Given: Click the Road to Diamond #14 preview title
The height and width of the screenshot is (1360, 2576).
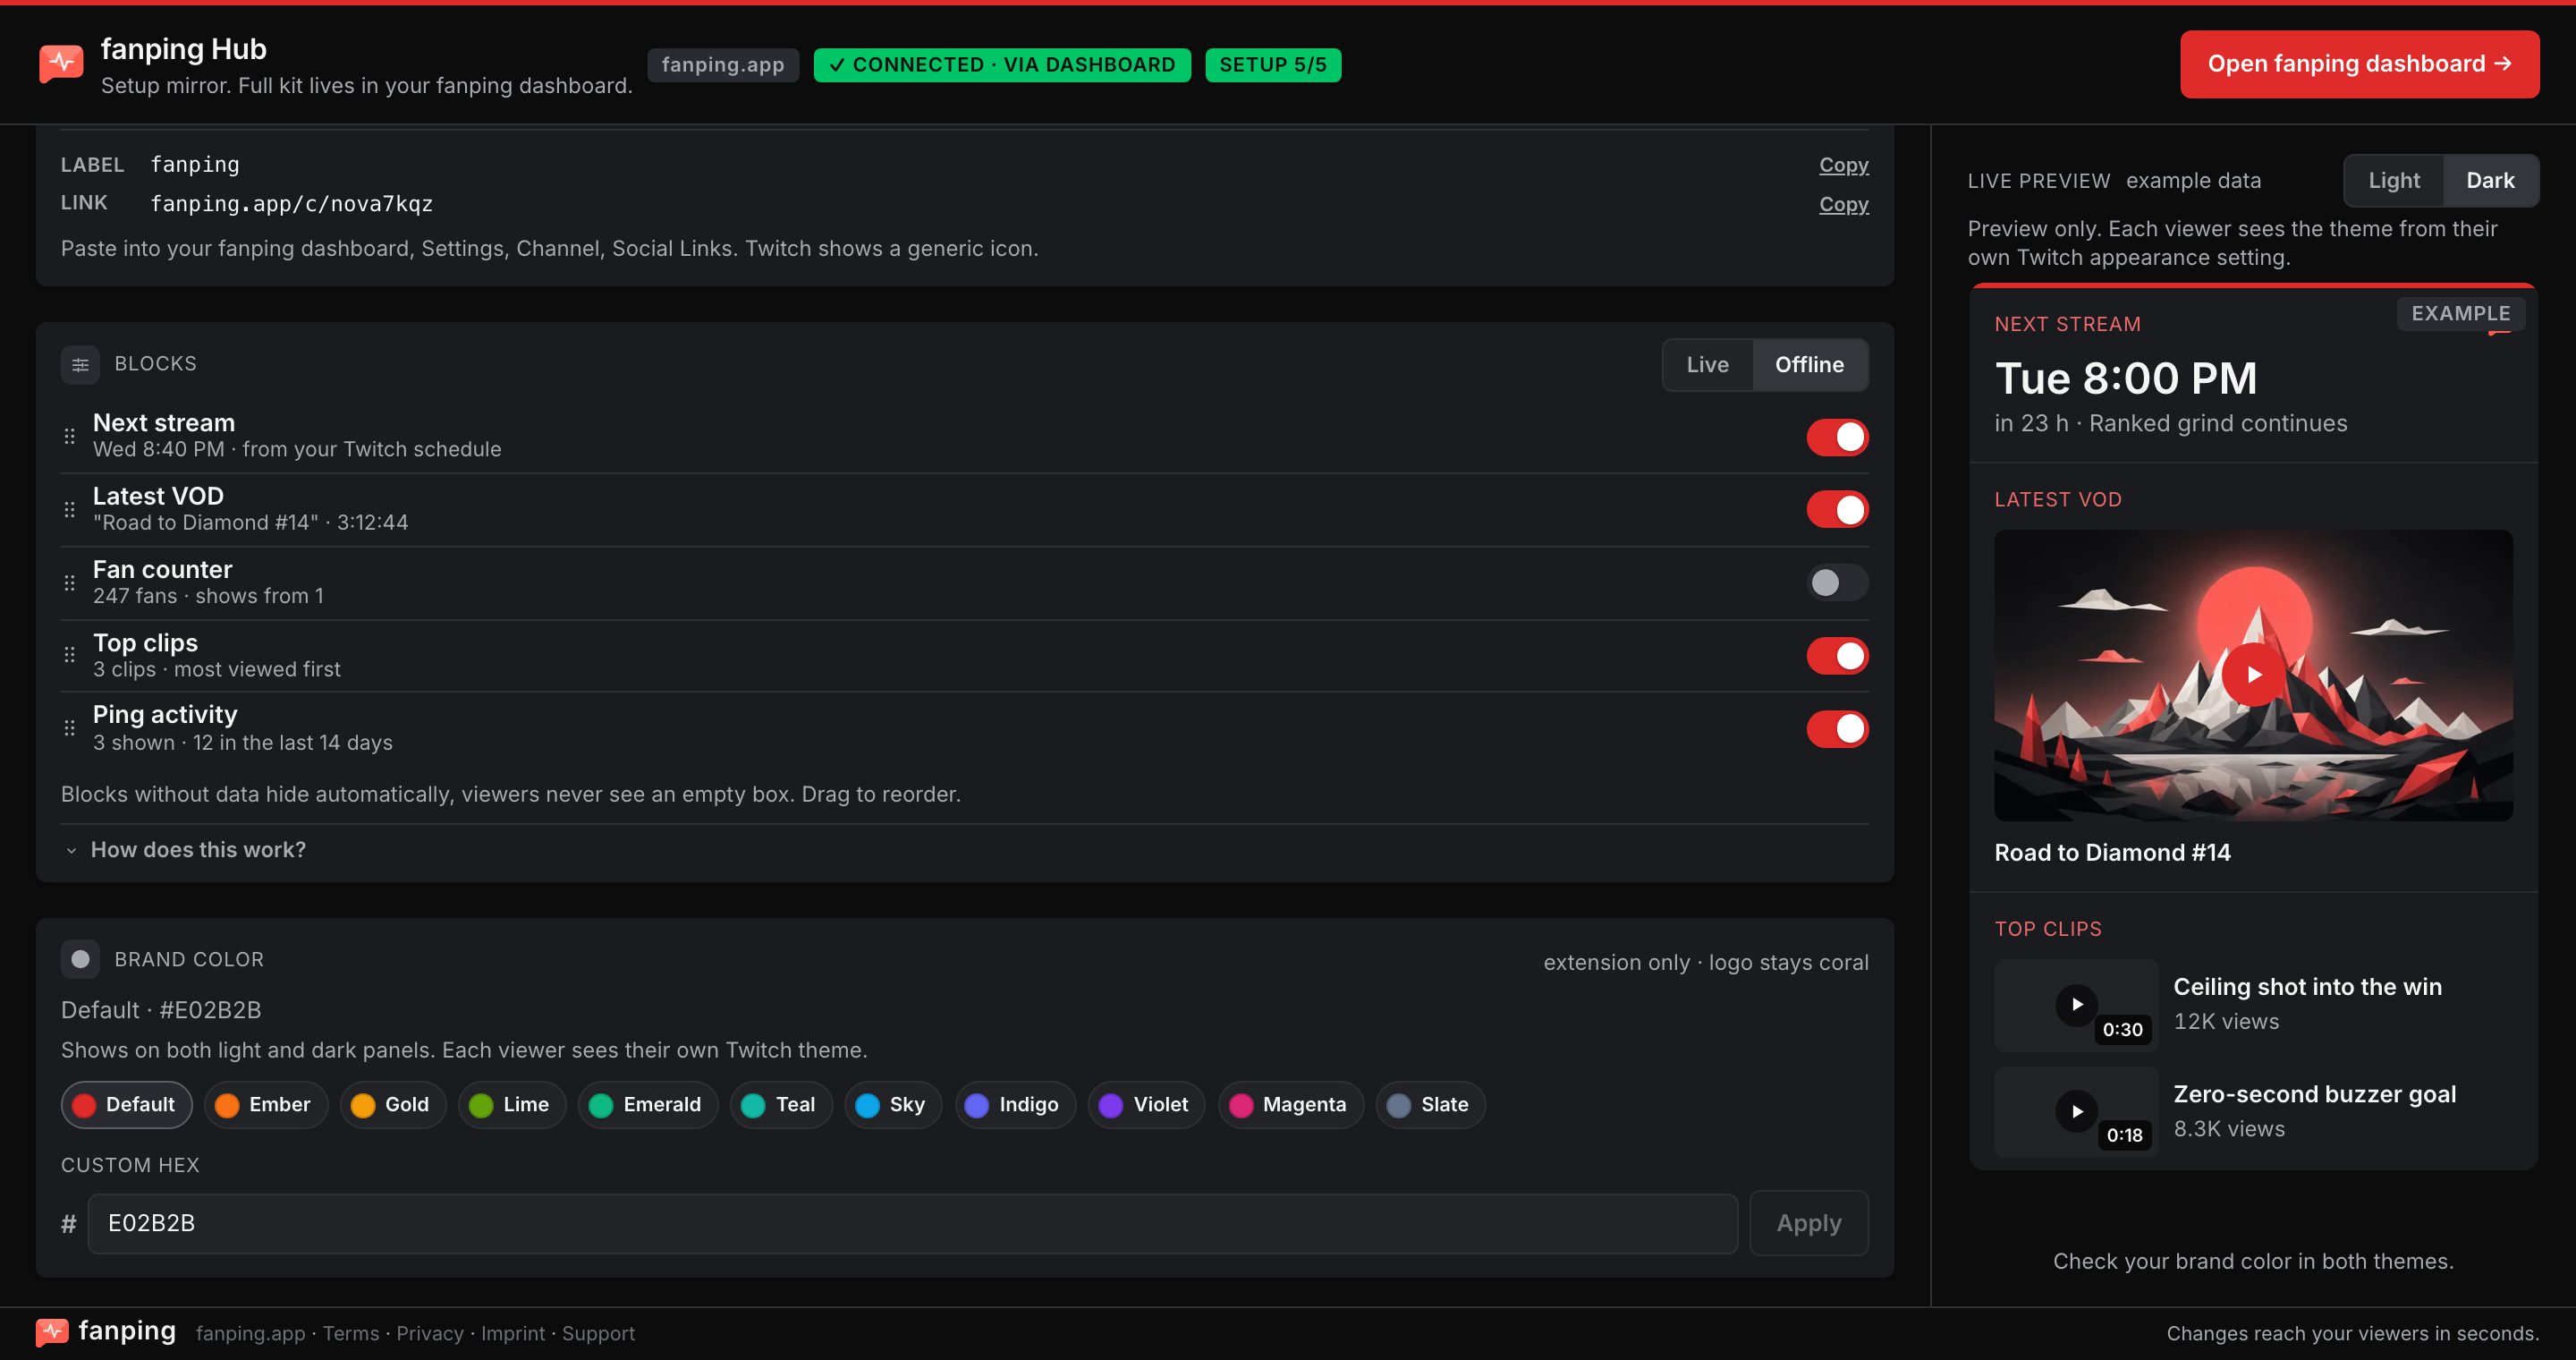Looking at the screenshot, I should [x=2112, y=853].
